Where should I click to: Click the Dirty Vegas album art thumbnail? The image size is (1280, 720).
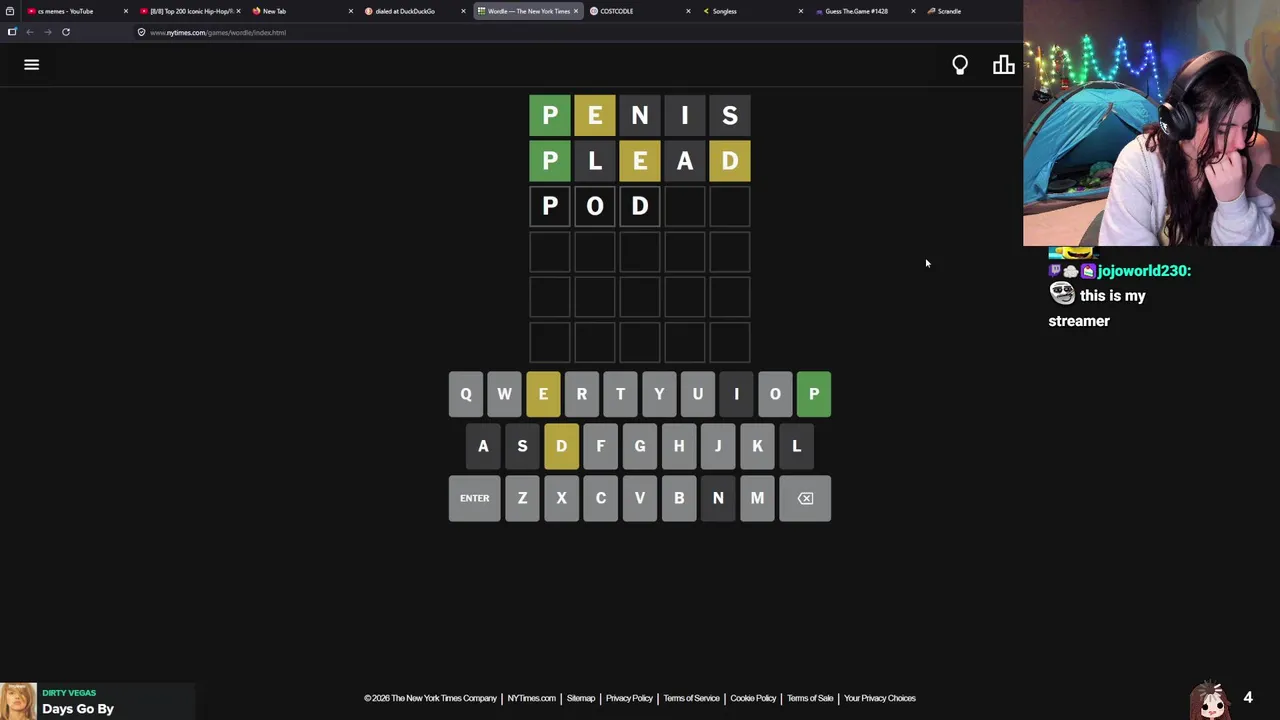pyautogui.click(x=18, y=701)
